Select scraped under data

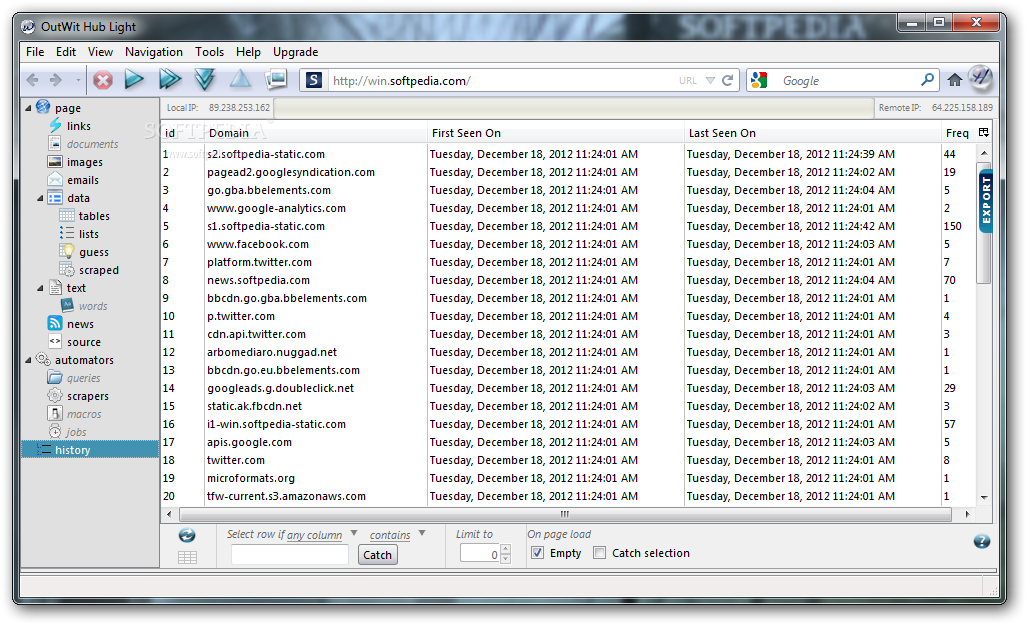(98, 270)
